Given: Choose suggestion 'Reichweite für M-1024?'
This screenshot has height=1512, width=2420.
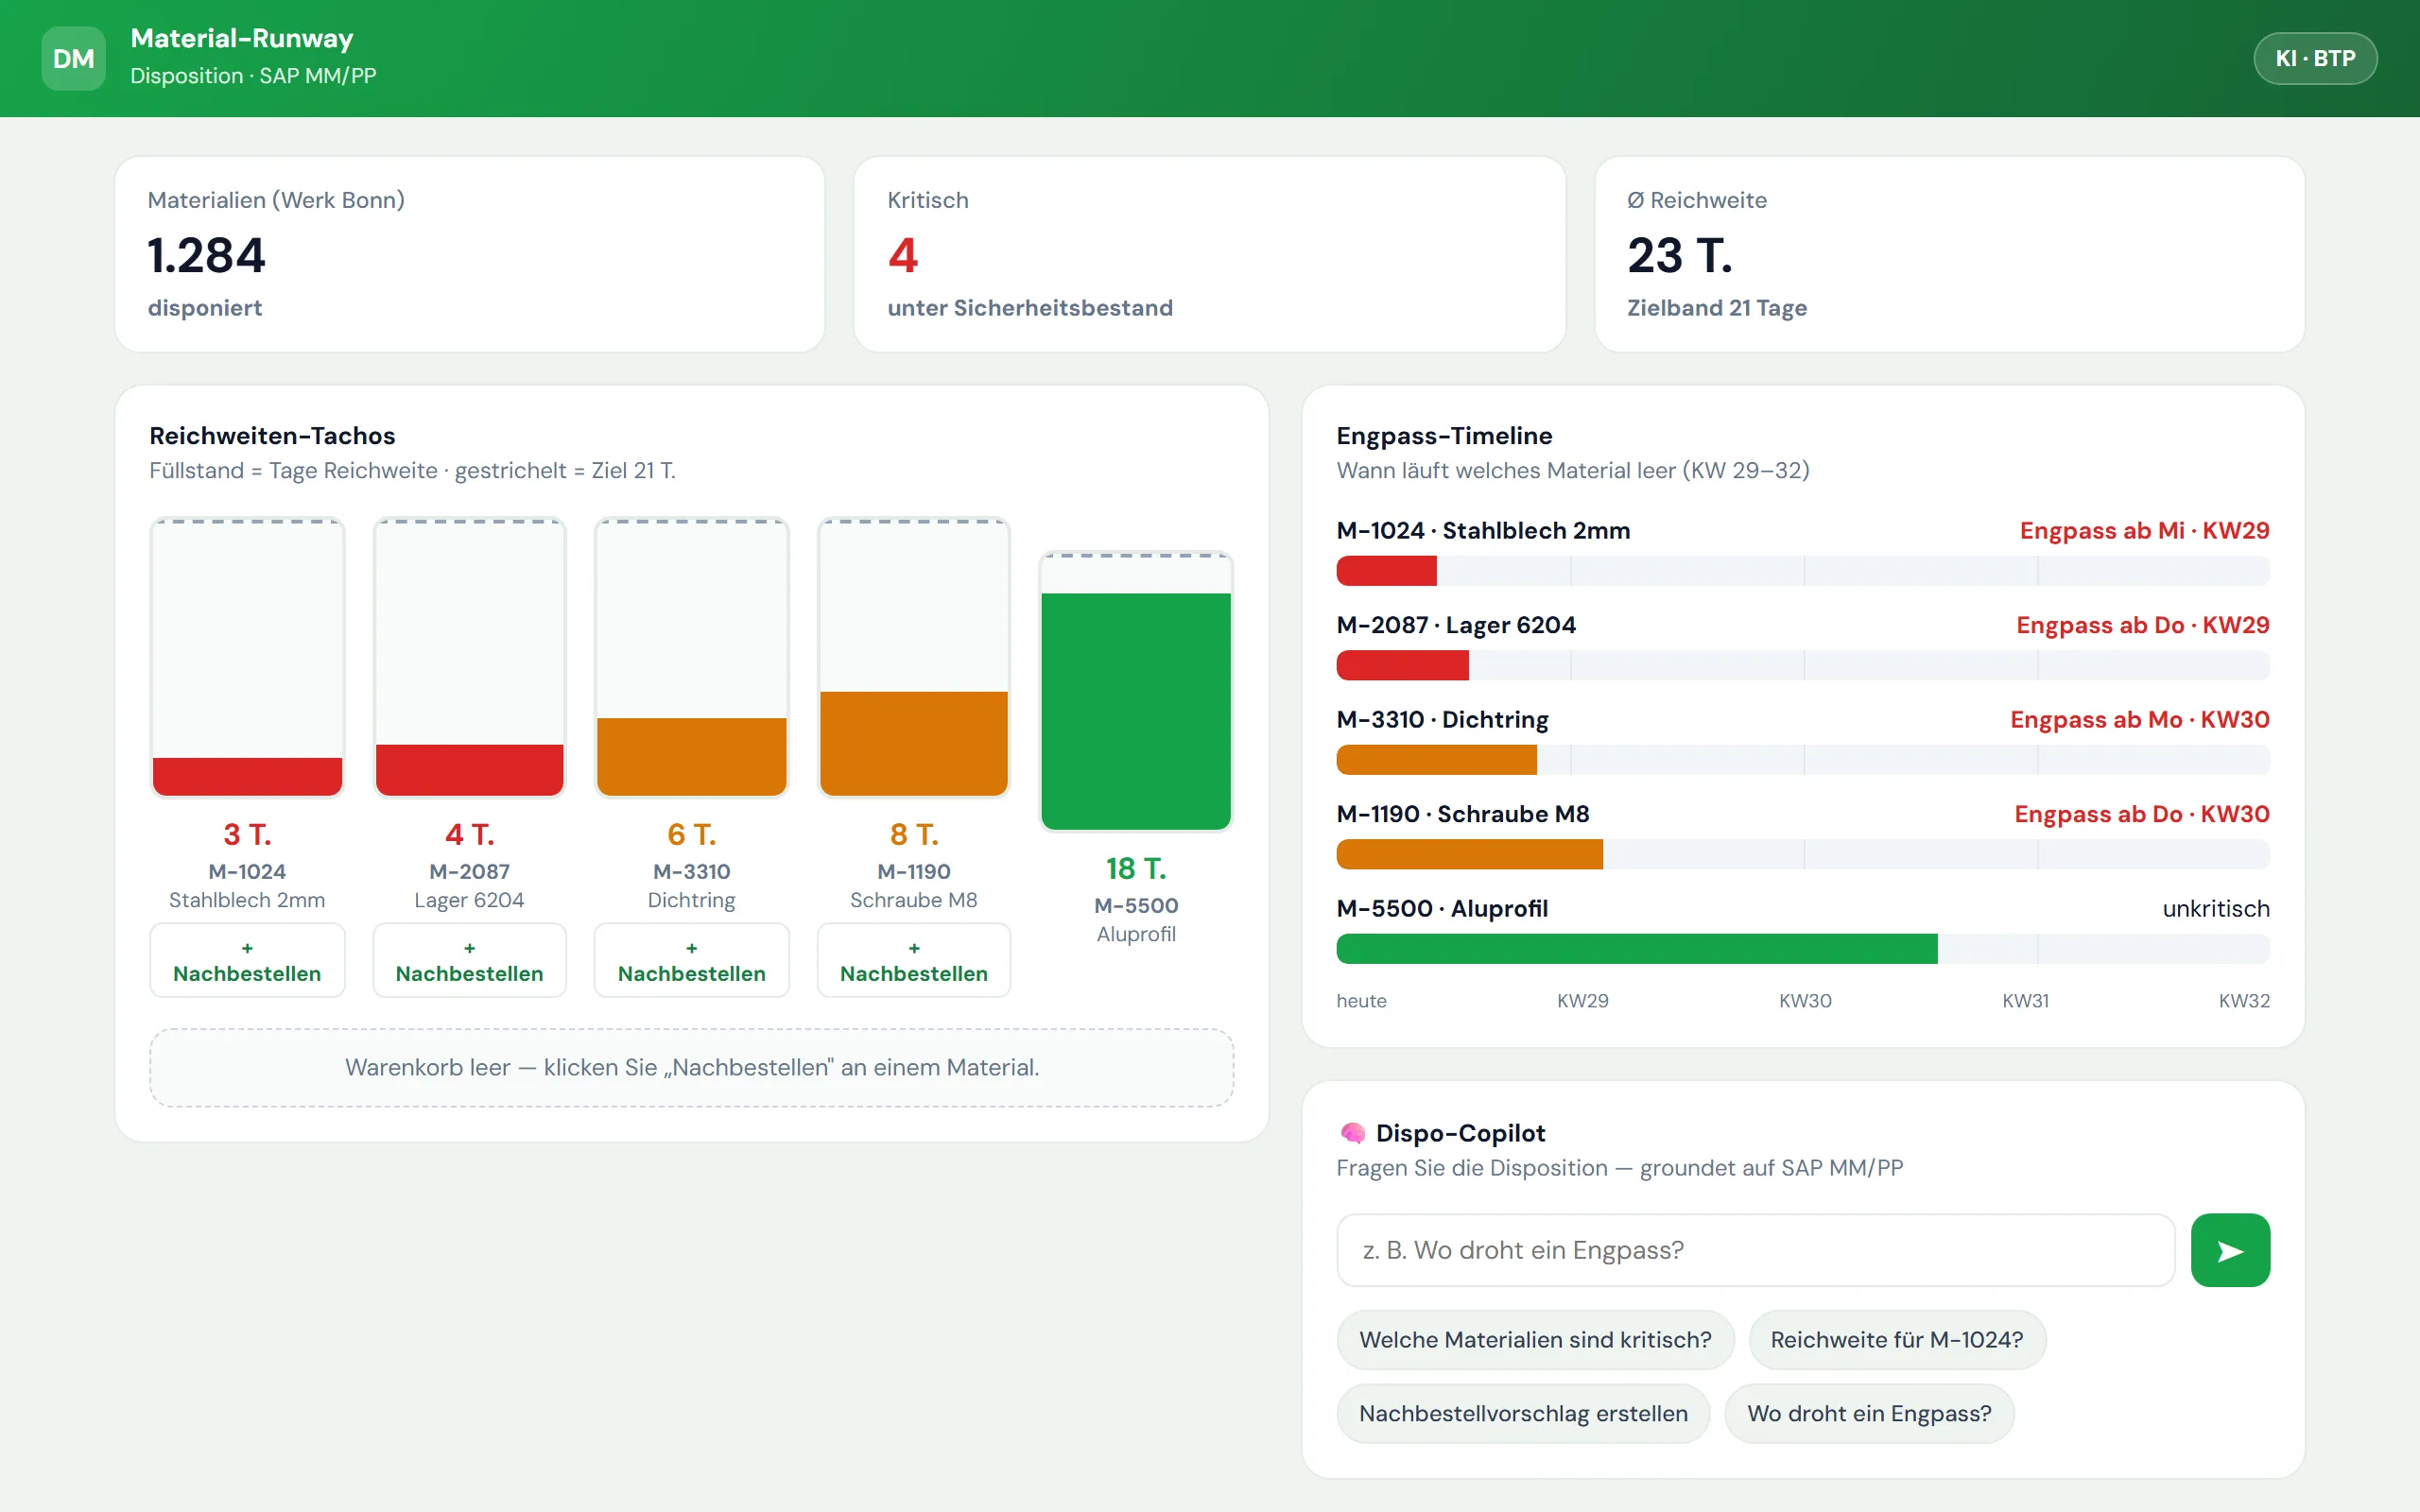Looking at the screenshot, I should coord(1896,1340).
